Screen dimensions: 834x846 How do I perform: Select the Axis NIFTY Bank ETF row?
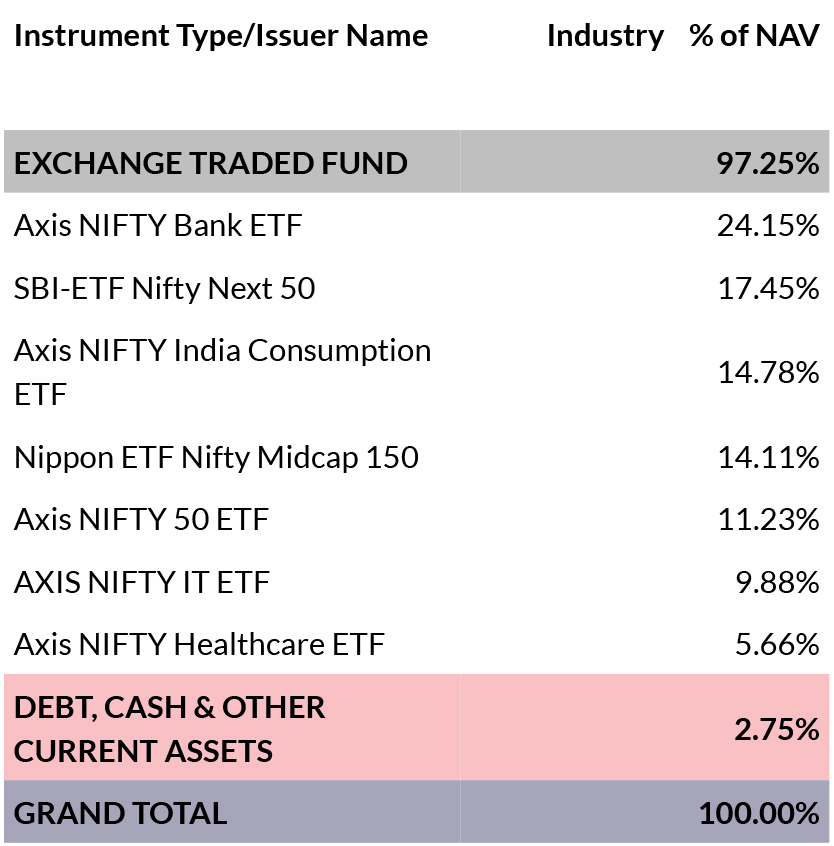416,224
